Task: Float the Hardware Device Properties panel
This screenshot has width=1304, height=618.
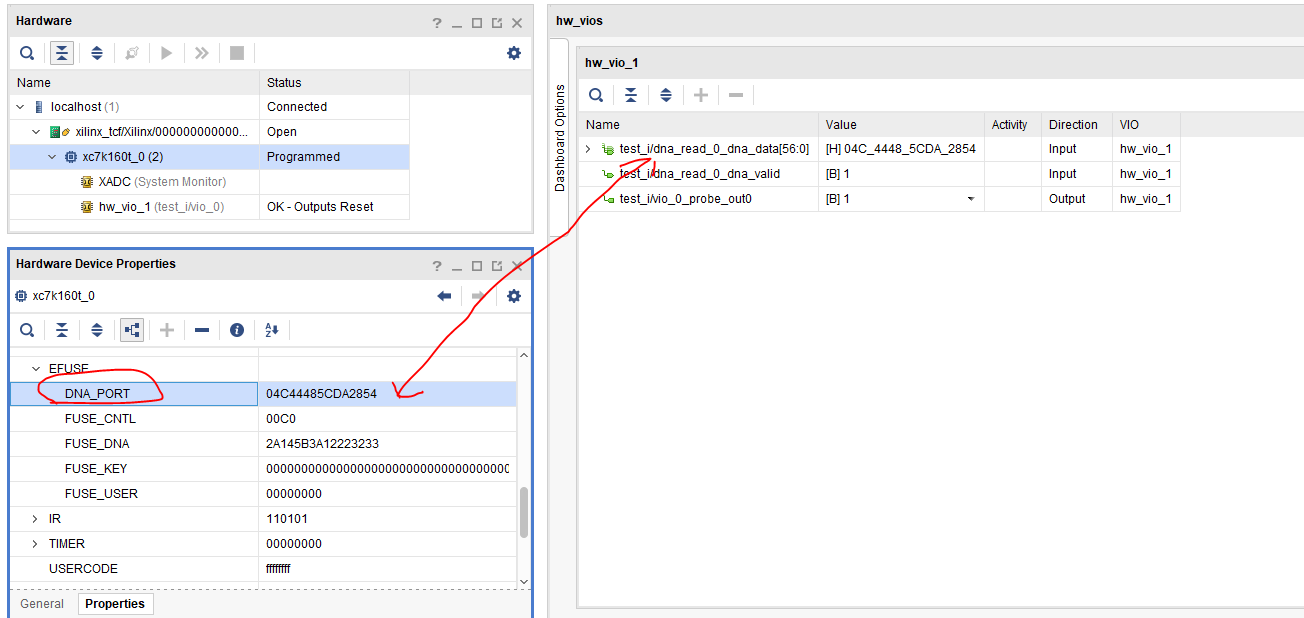Action: click(497, 266)
